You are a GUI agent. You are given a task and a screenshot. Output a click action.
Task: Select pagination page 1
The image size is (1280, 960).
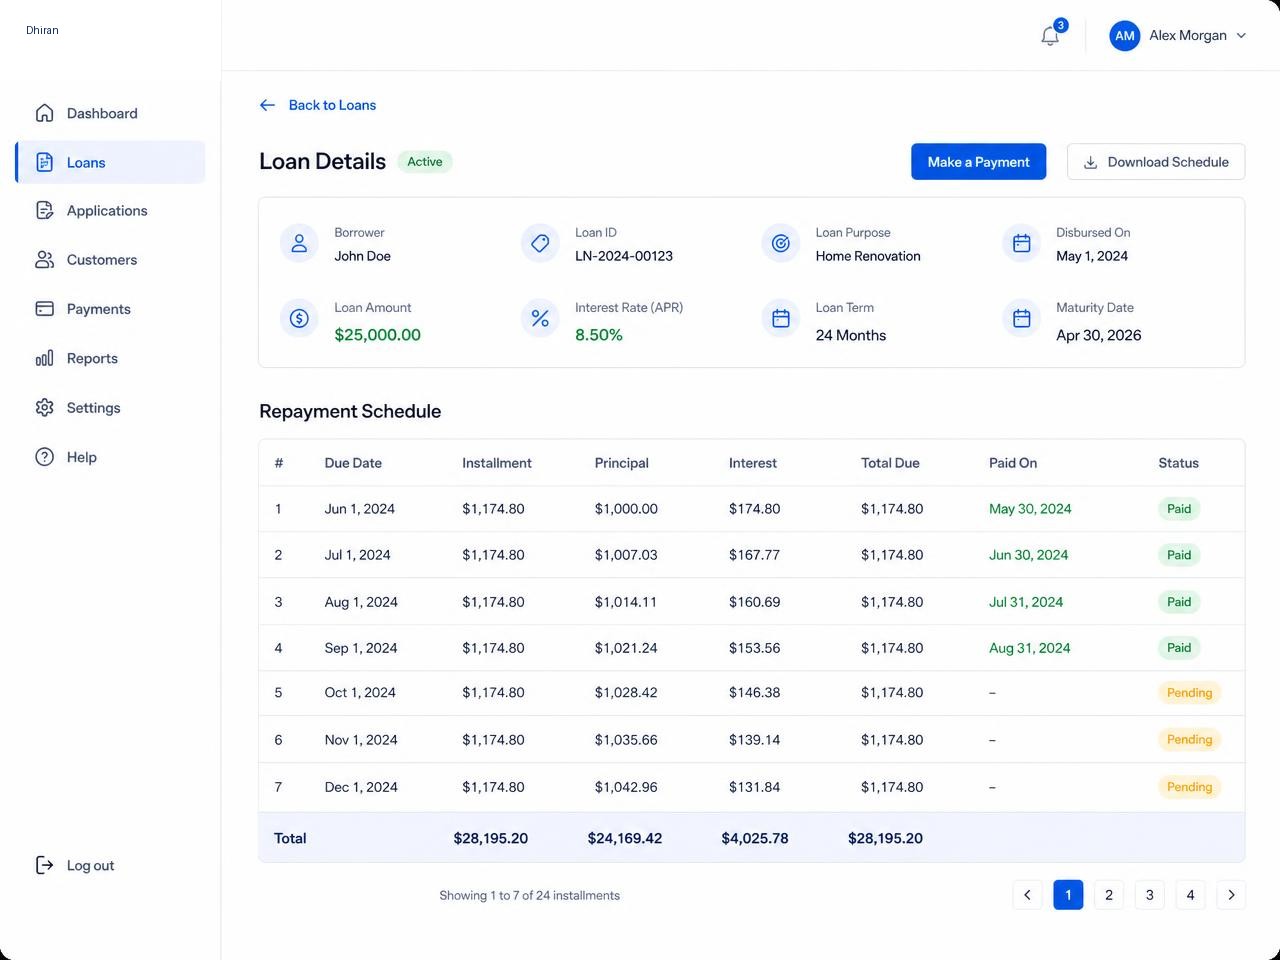pyautogui.click(x=1068, y=895)
